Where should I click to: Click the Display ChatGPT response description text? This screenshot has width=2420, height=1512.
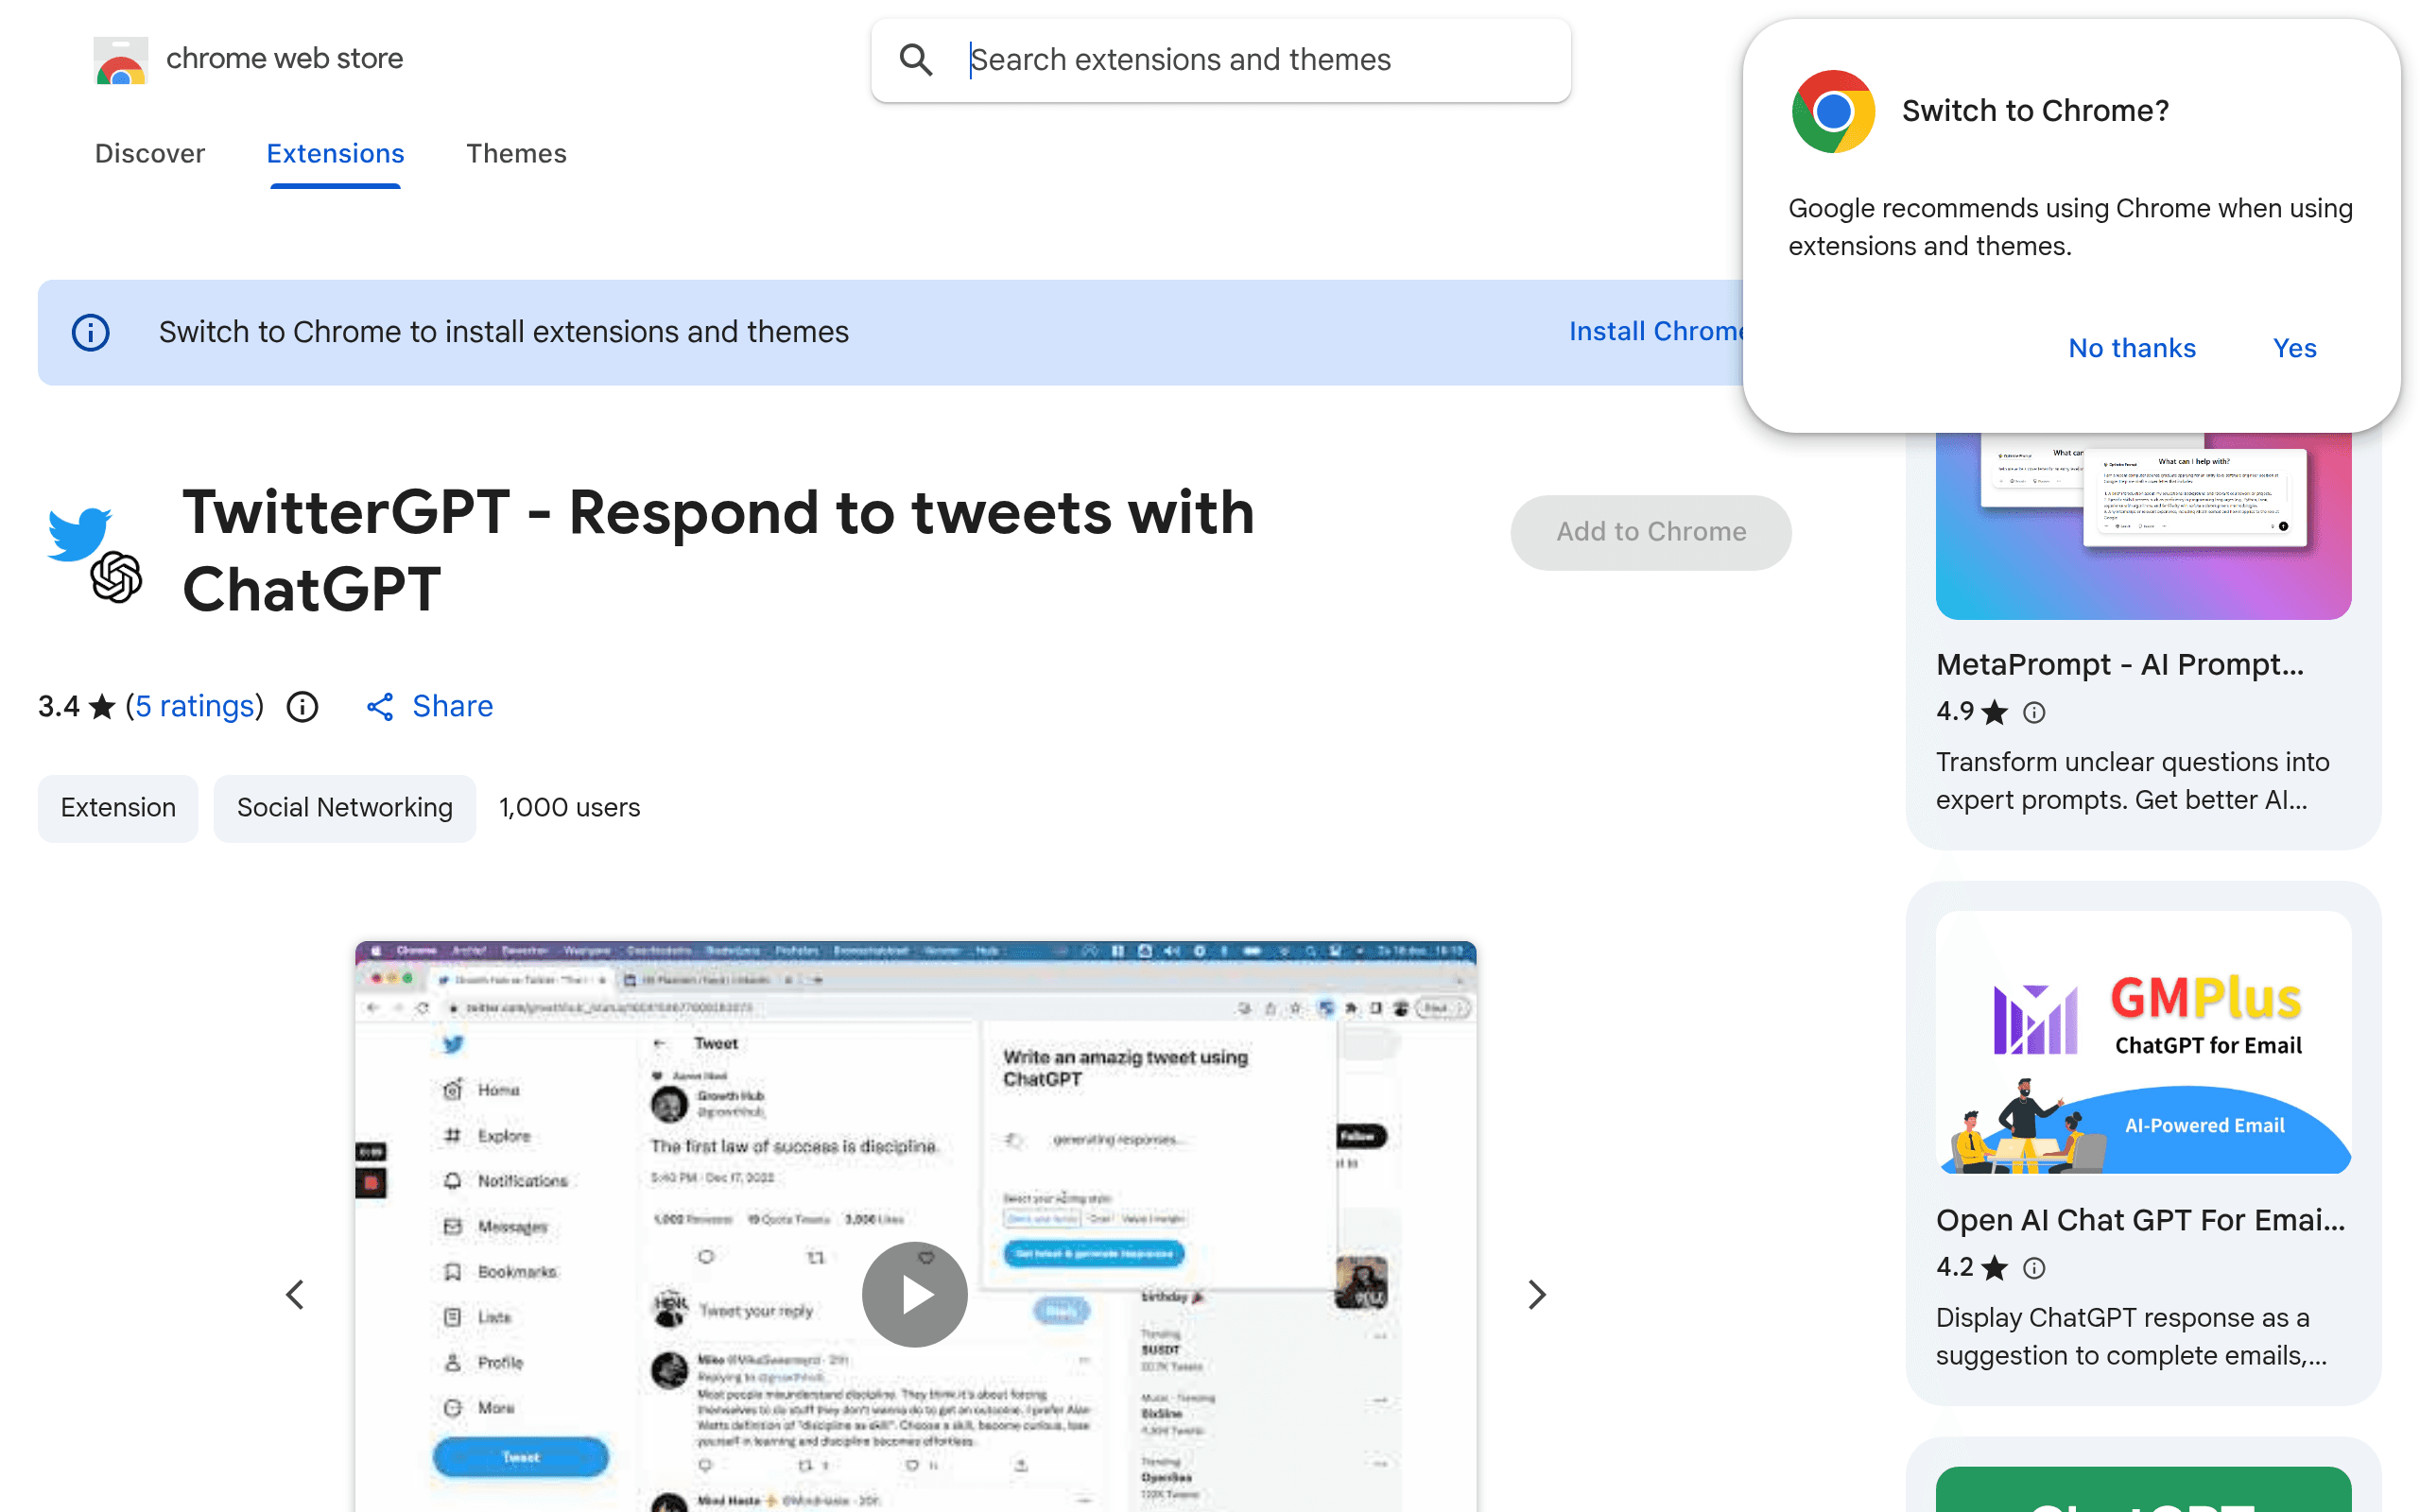2131,1337
